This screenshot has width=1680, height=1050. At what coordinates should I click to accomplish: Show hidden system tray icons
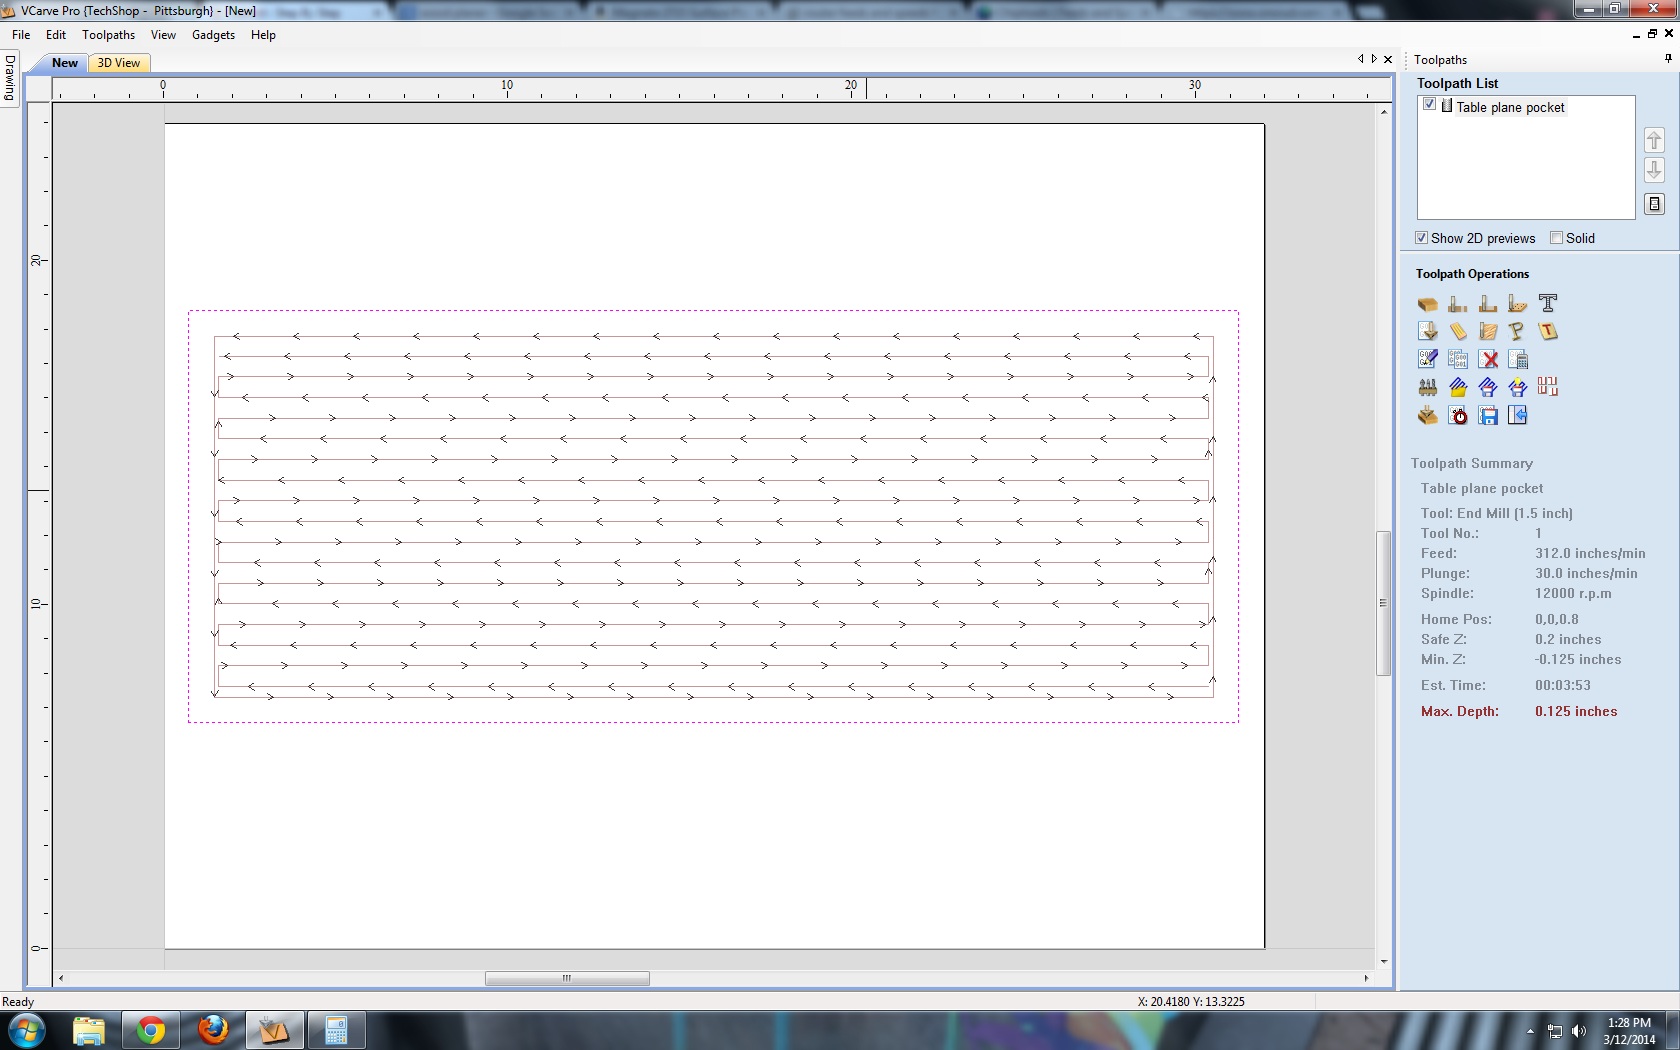[x=1530, y=1031]
